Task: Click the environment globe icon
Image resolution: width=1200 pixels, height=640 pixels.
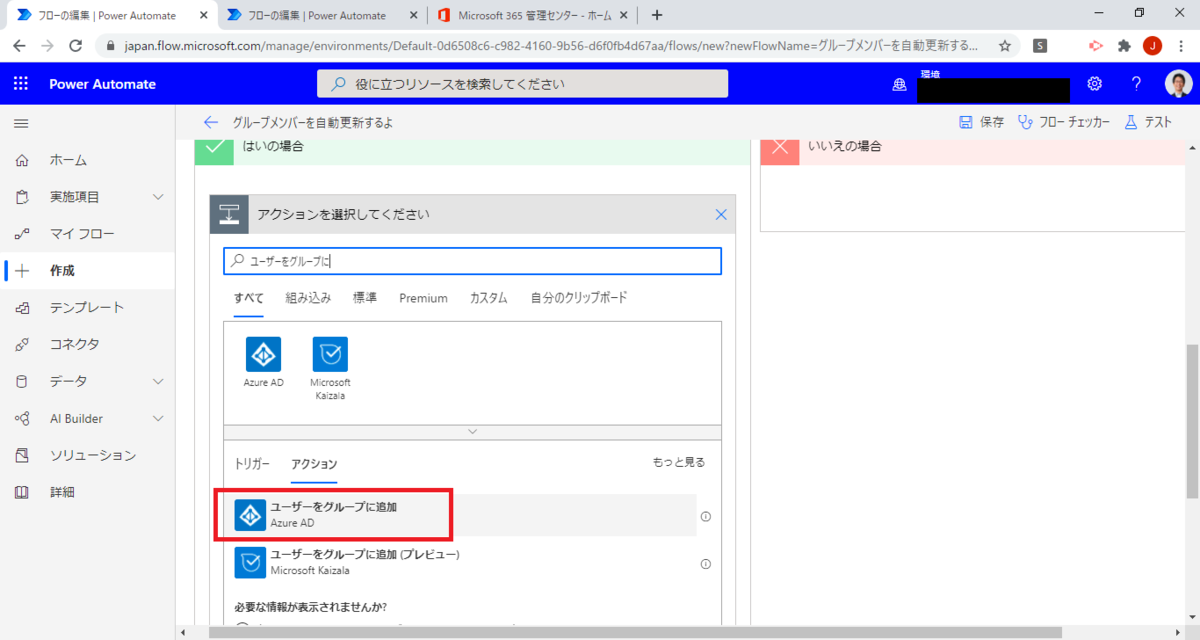Action: coord(899,85)
